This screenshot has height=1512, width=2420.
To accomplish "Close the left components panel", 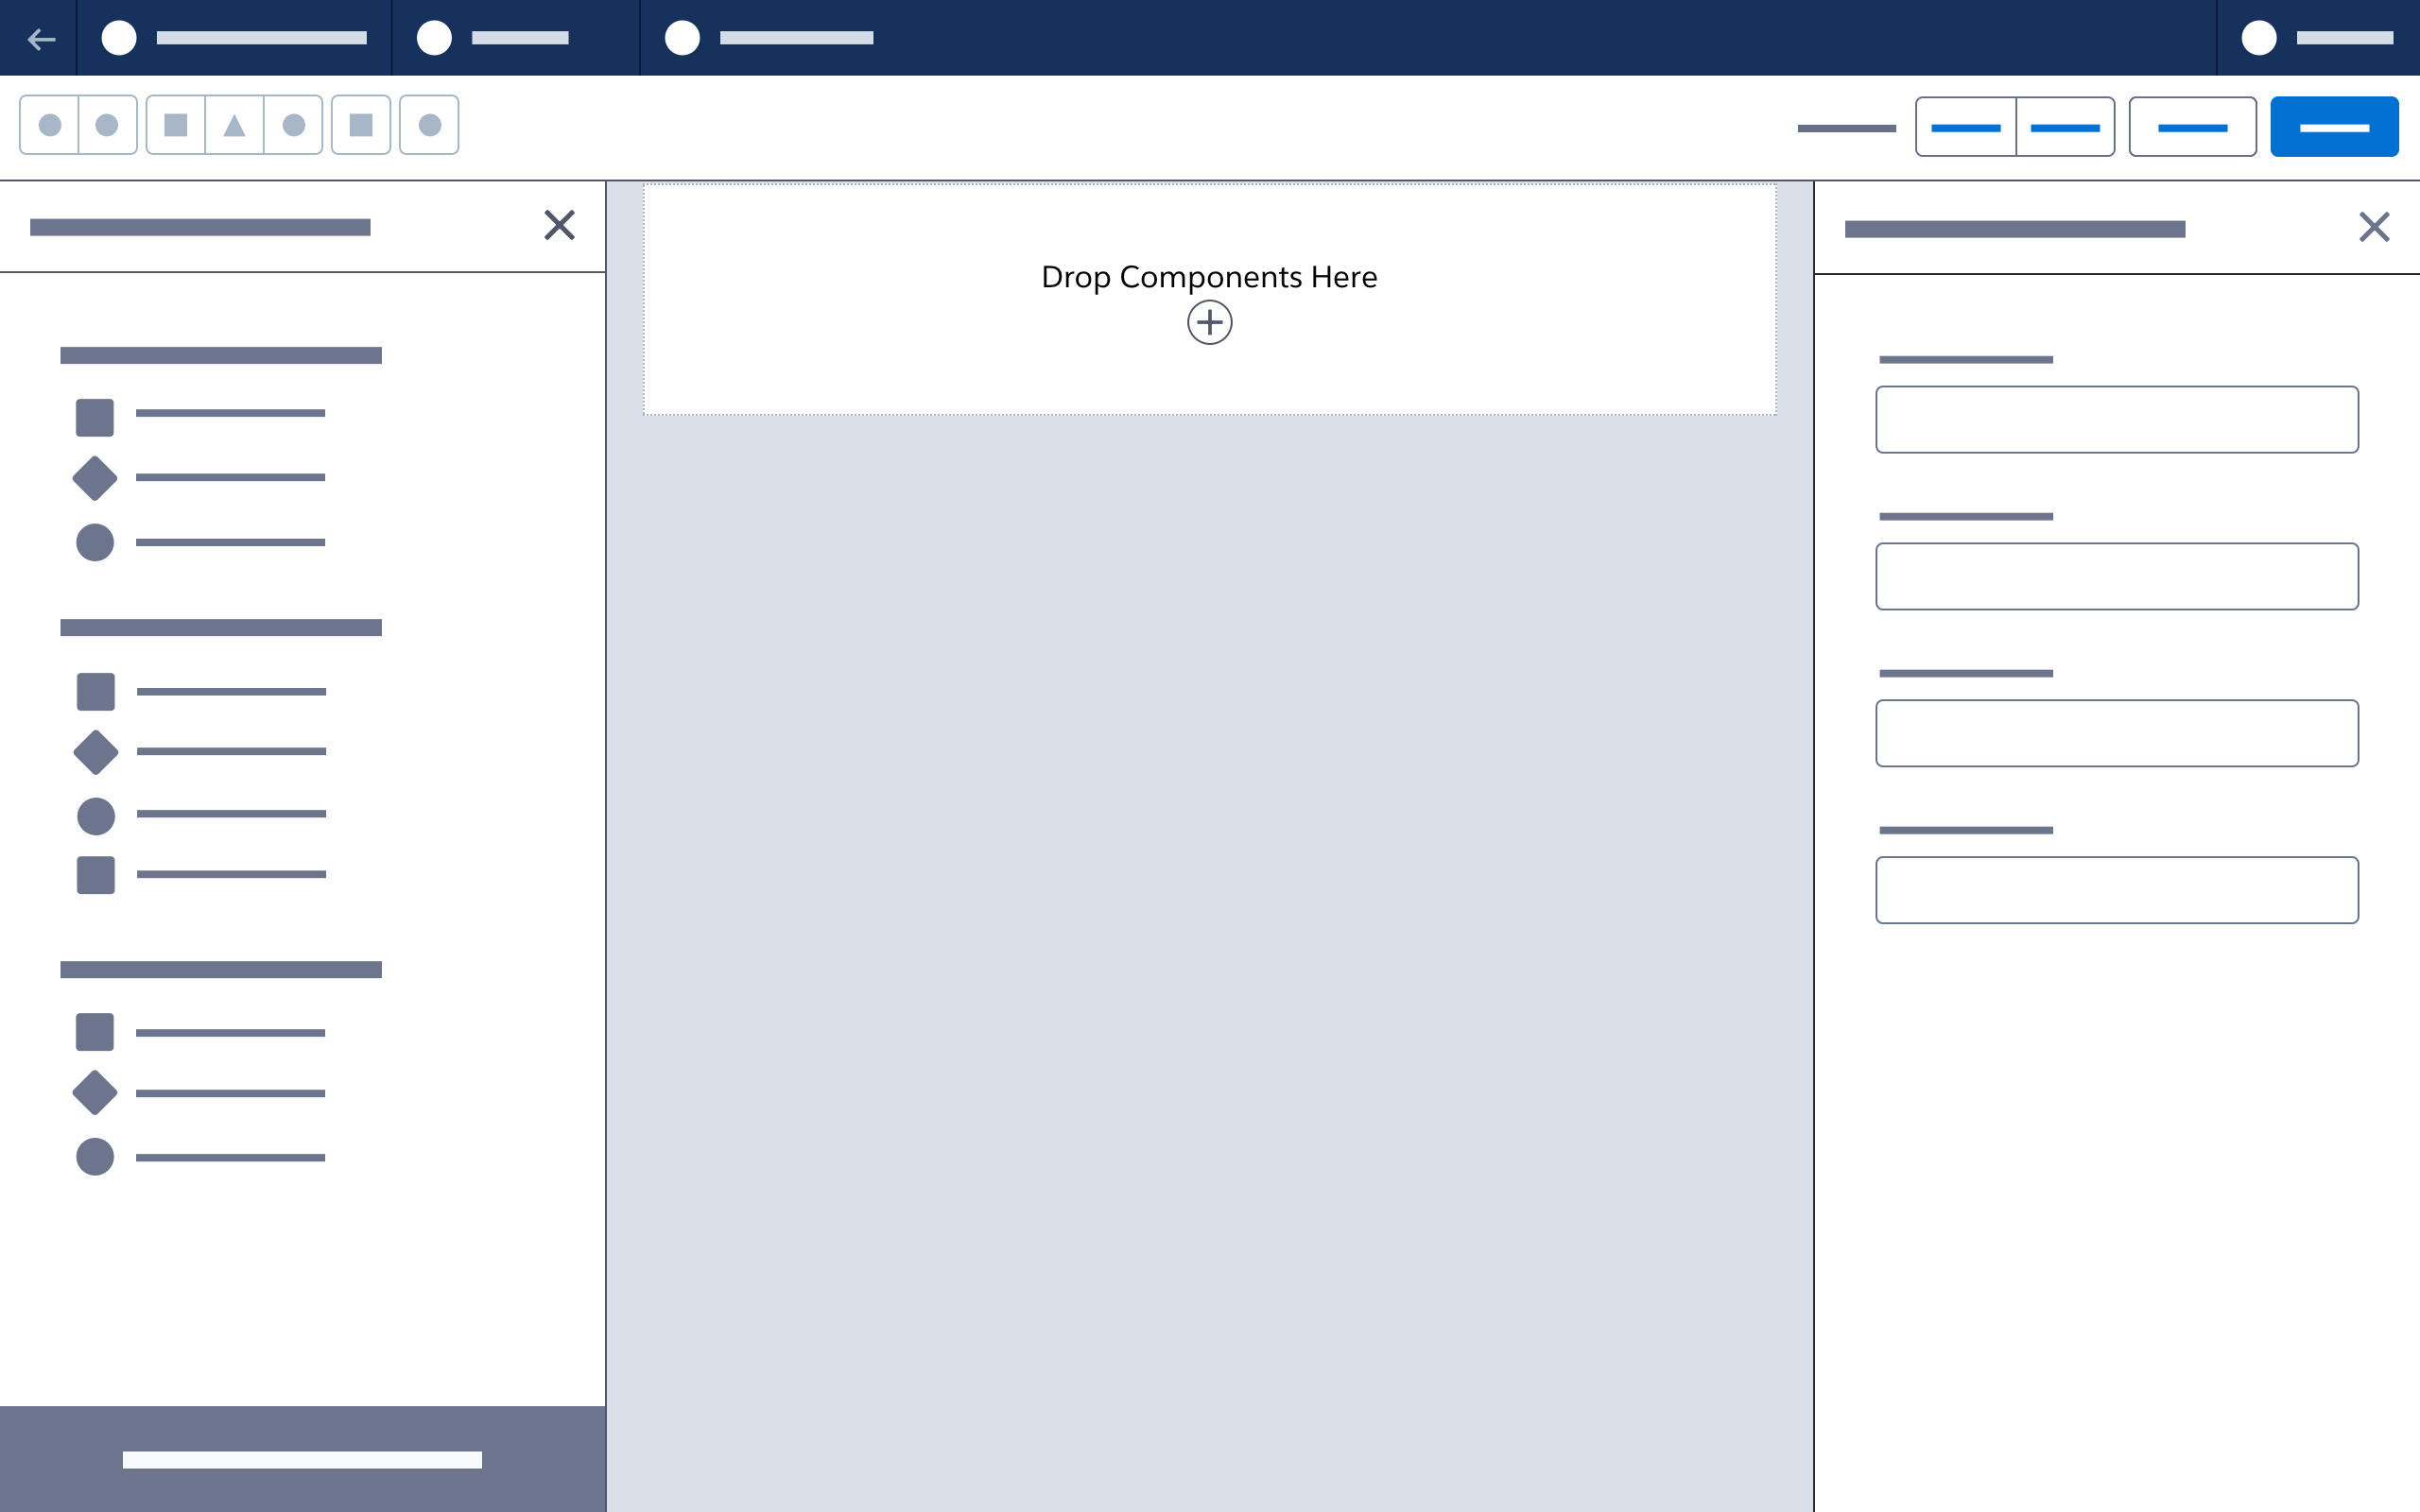I will 560,225.
